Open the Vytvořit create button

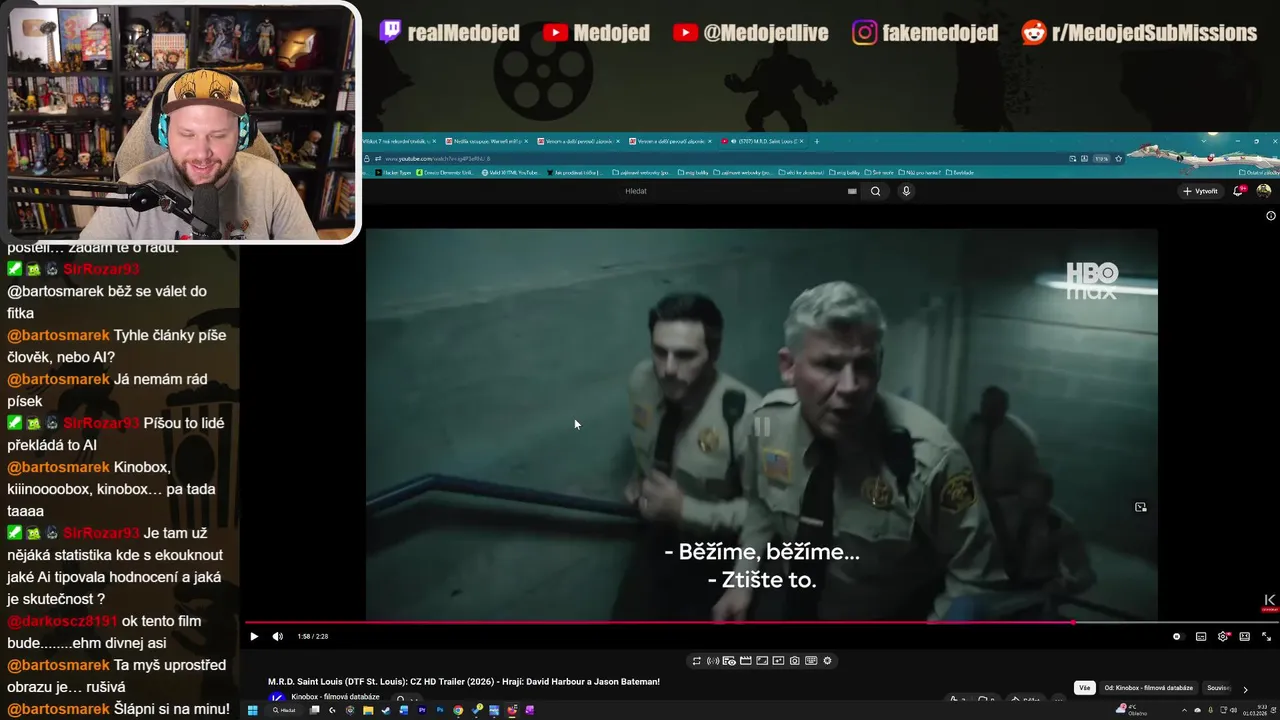[x=1201, y=191]
